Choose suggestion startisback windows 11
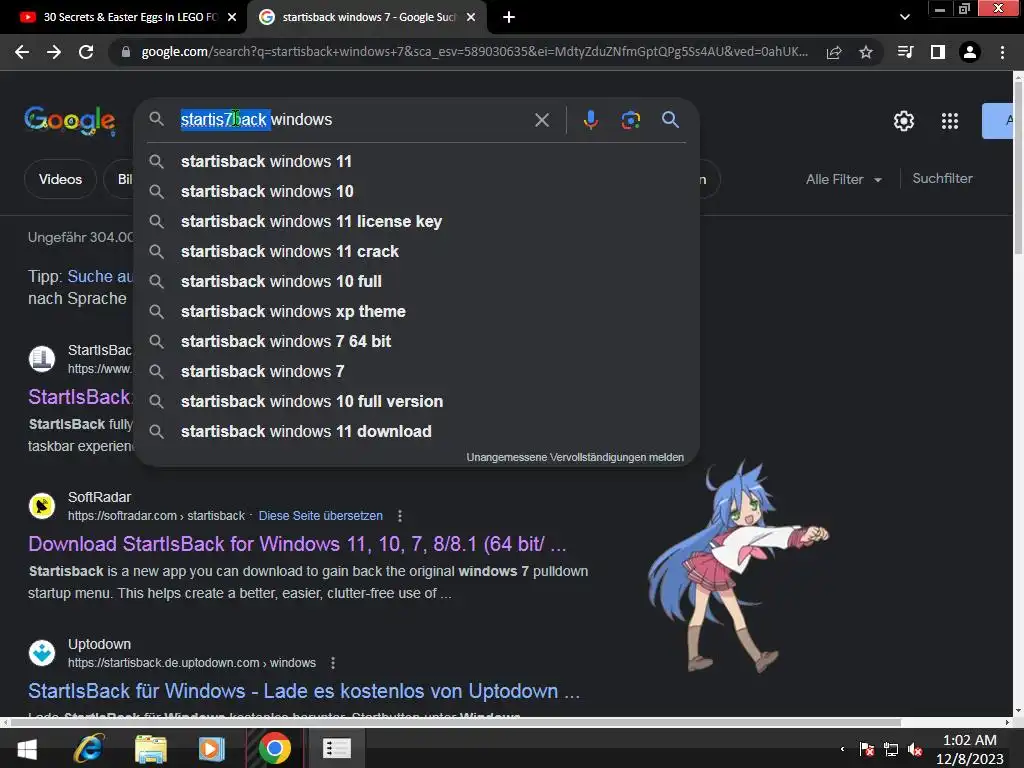Image resolution: width=1024 pixels, height=768 pixels. (x=417, y=161)
